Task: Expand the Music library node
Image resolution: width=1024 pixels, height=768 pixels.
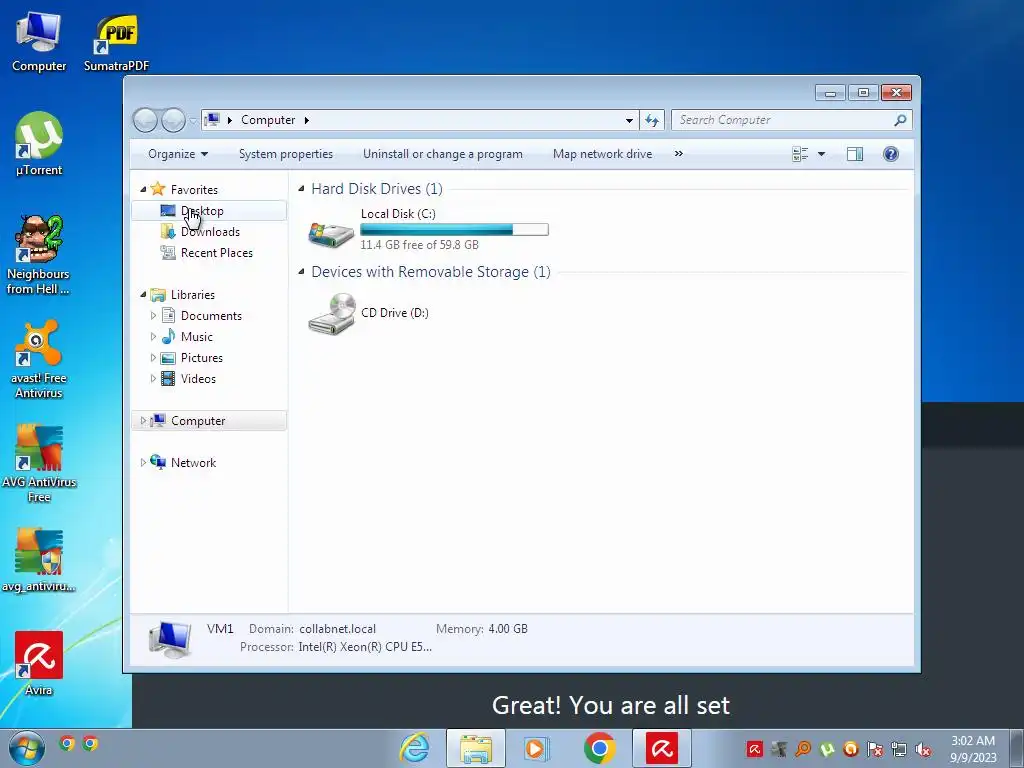Action: click(x=153, y=337)
